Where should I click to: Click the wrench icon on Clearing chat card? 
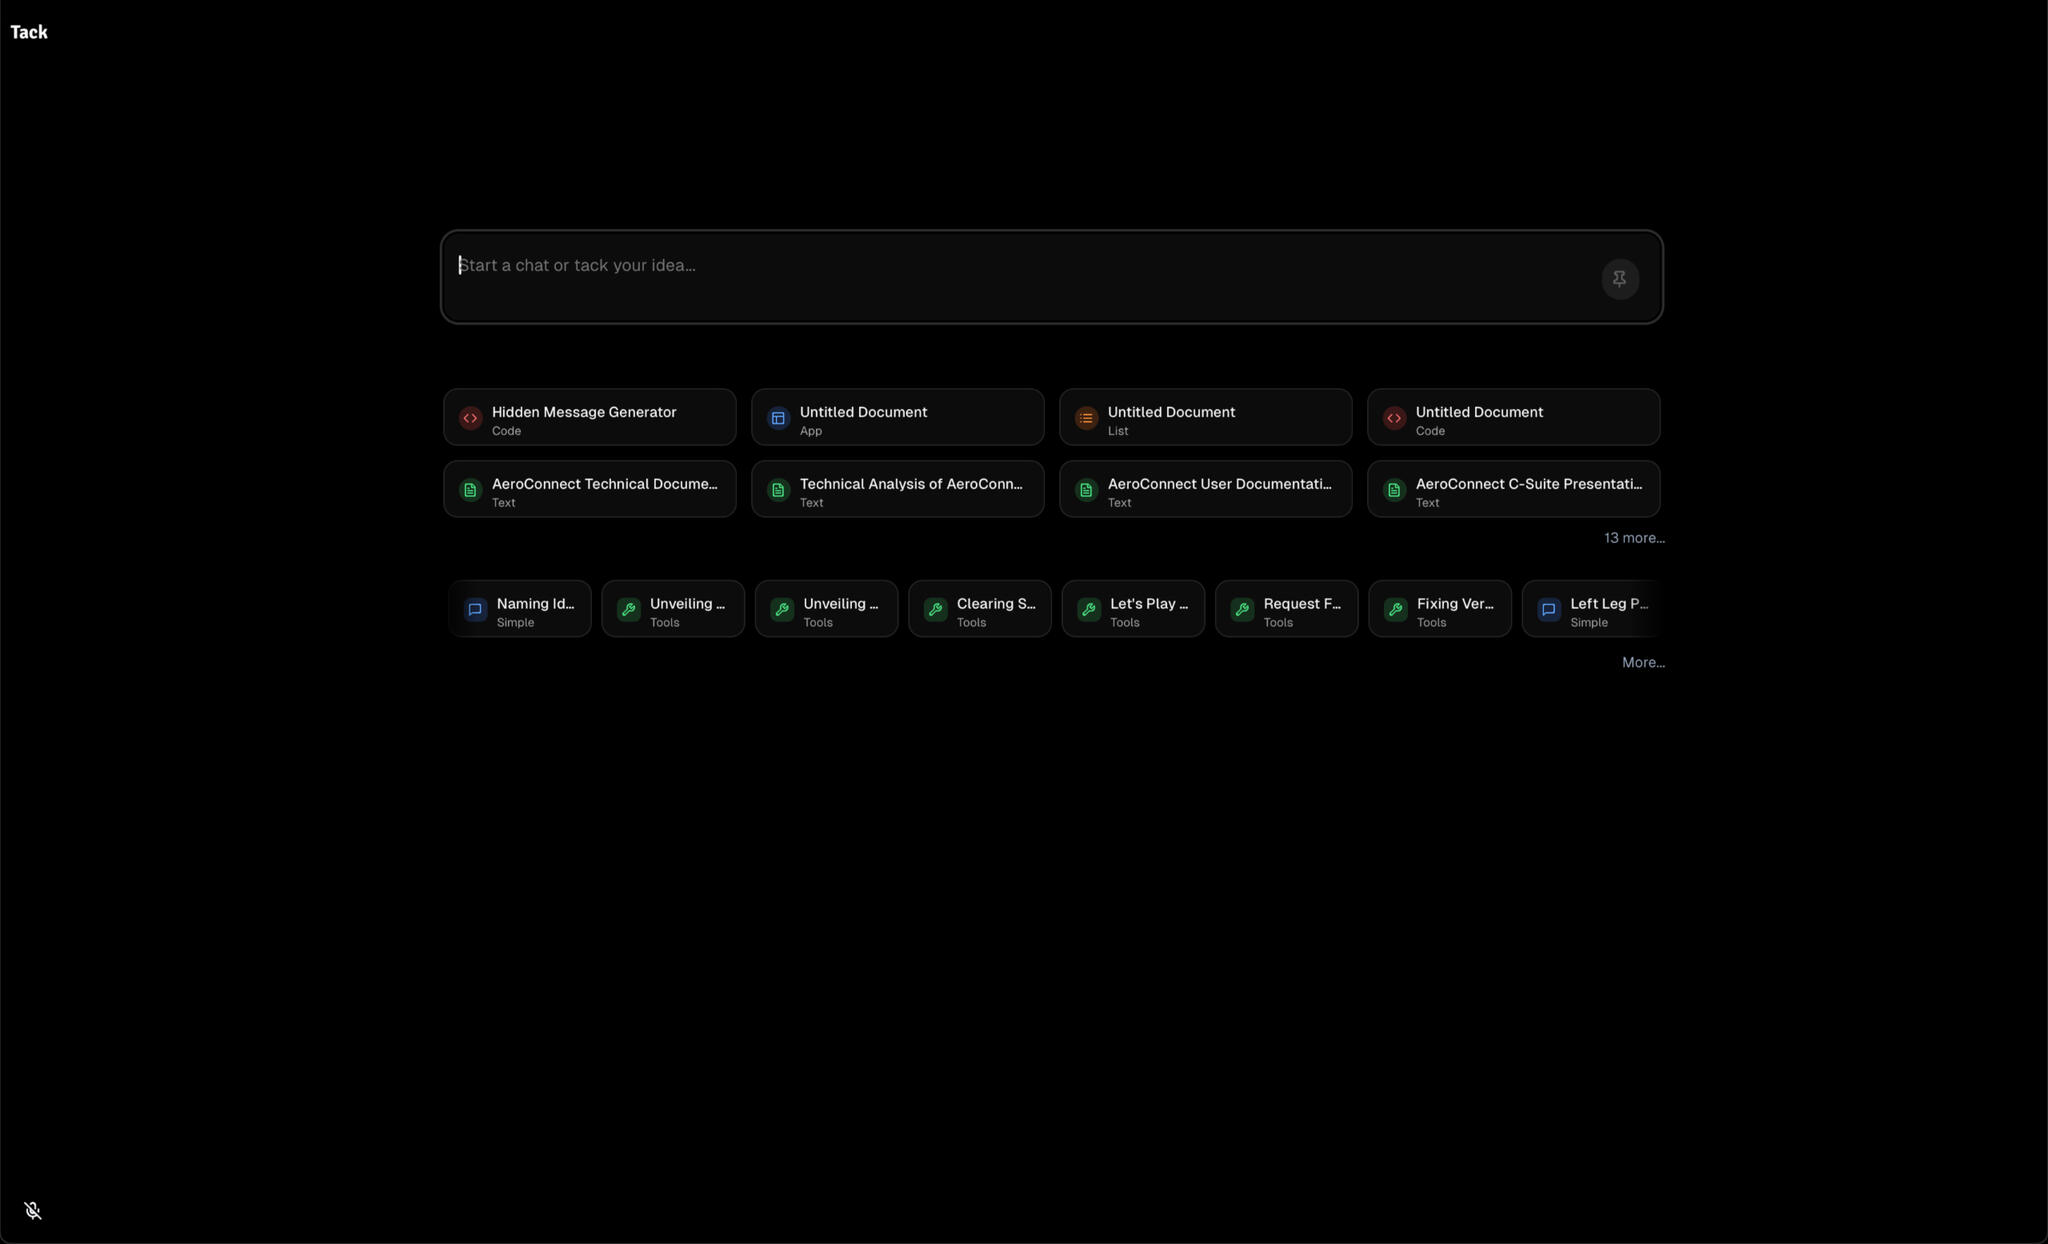[x=935, y=609]
